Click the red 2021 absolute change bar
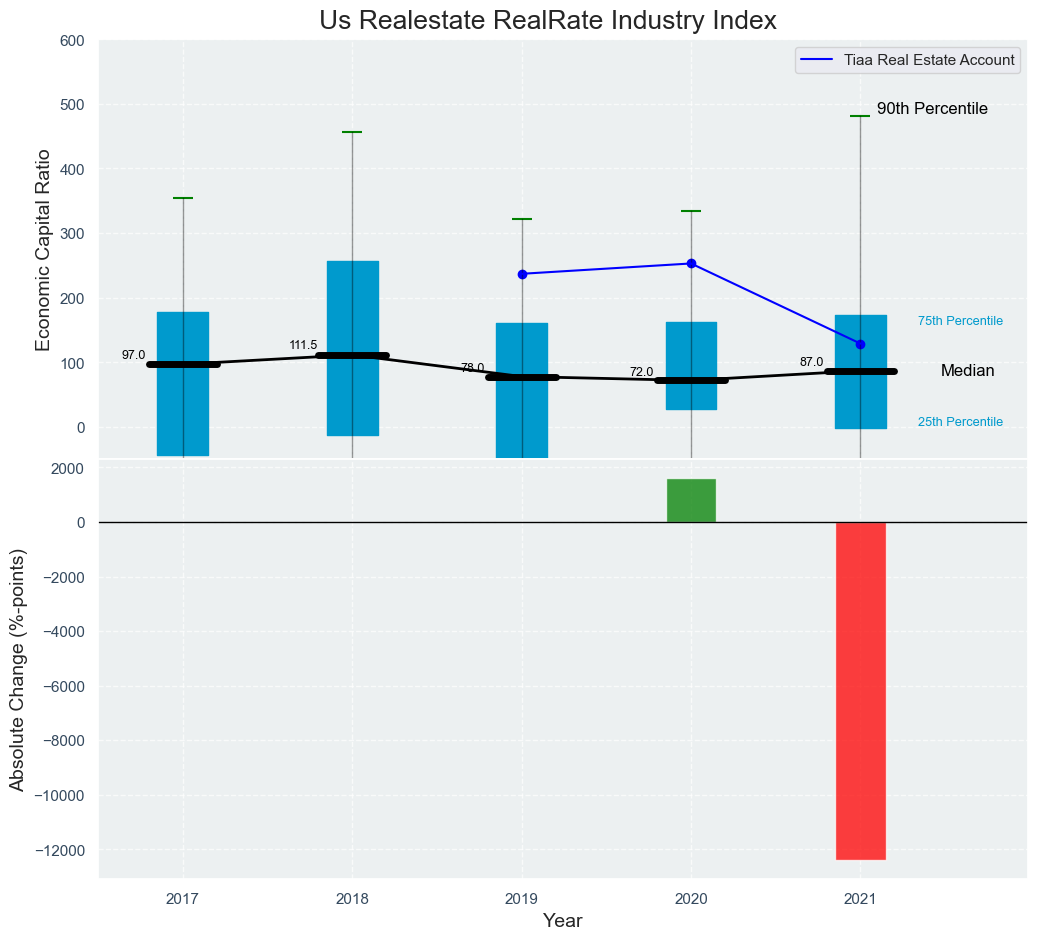The height and width of the screenshot is (940, 1038). point(860,690)
